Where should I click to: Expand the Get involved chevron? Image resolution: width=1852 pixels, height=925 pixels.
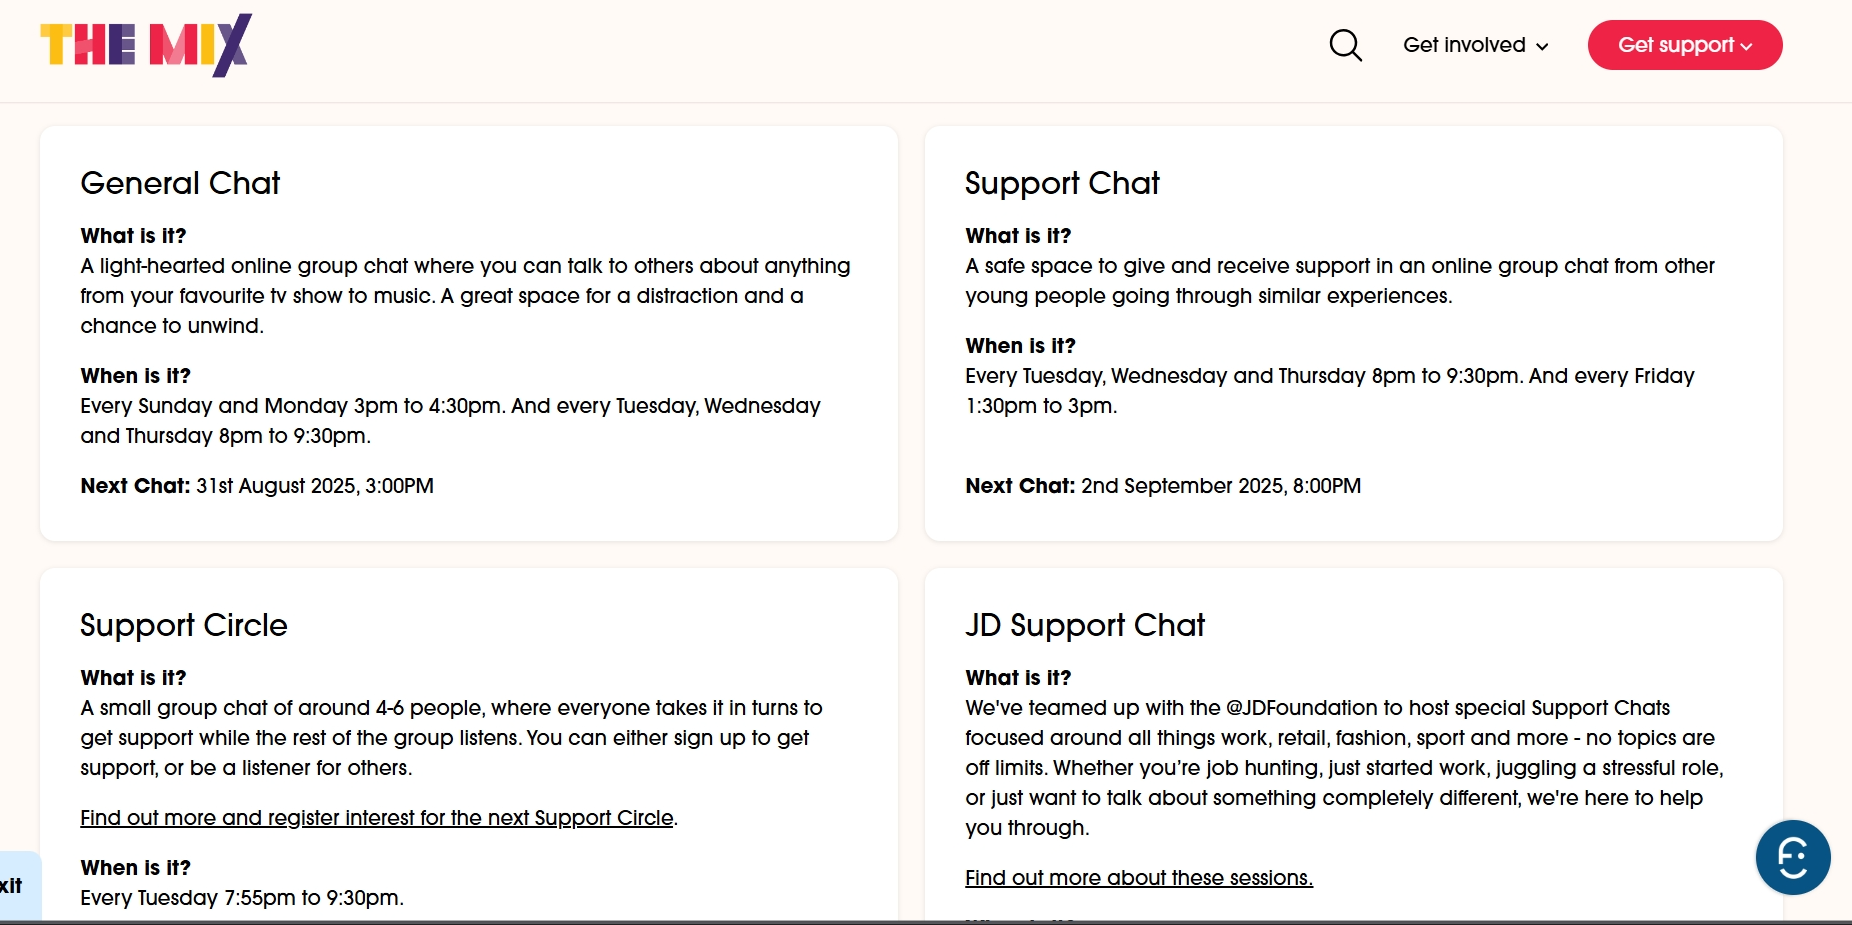tap(1542, 46)
